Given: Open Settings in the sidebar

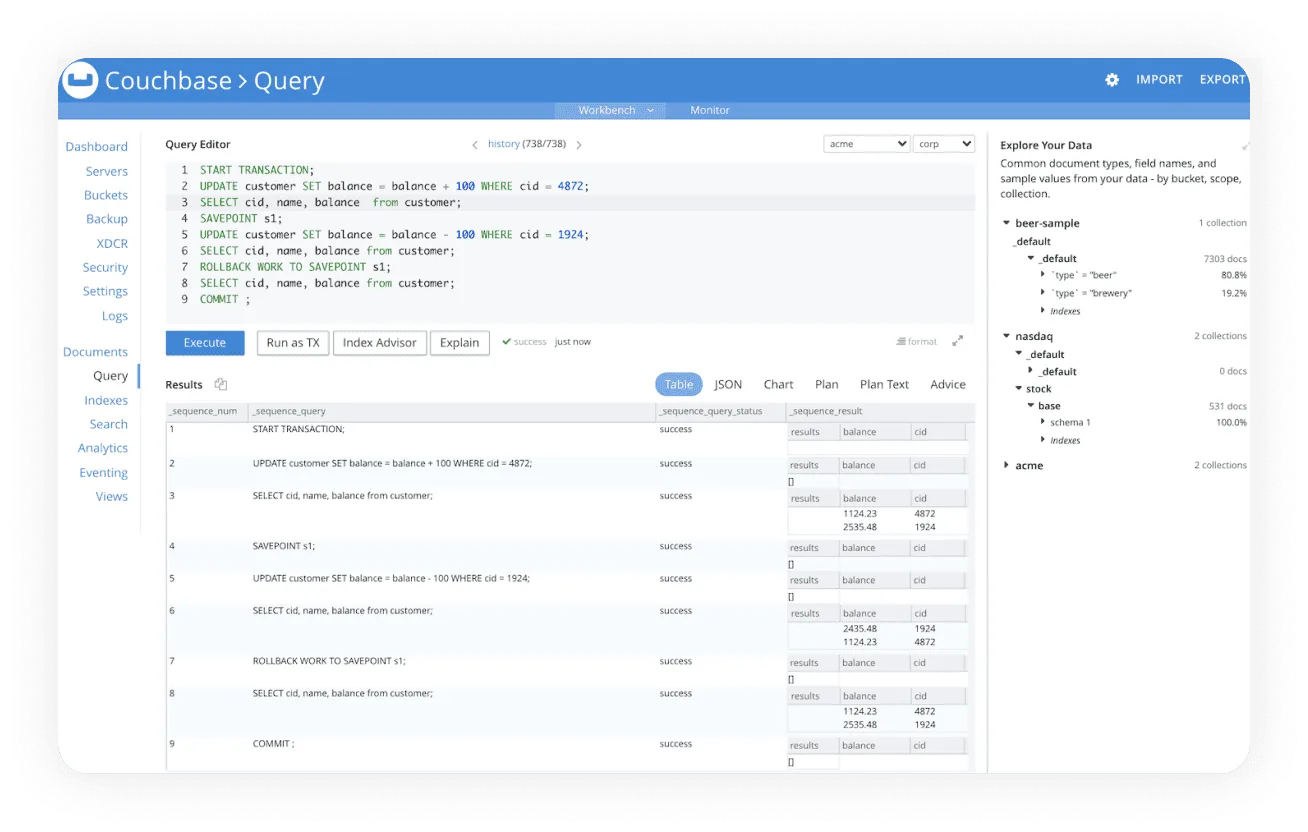Looking at the screenshot, I should tap(106, 292).
